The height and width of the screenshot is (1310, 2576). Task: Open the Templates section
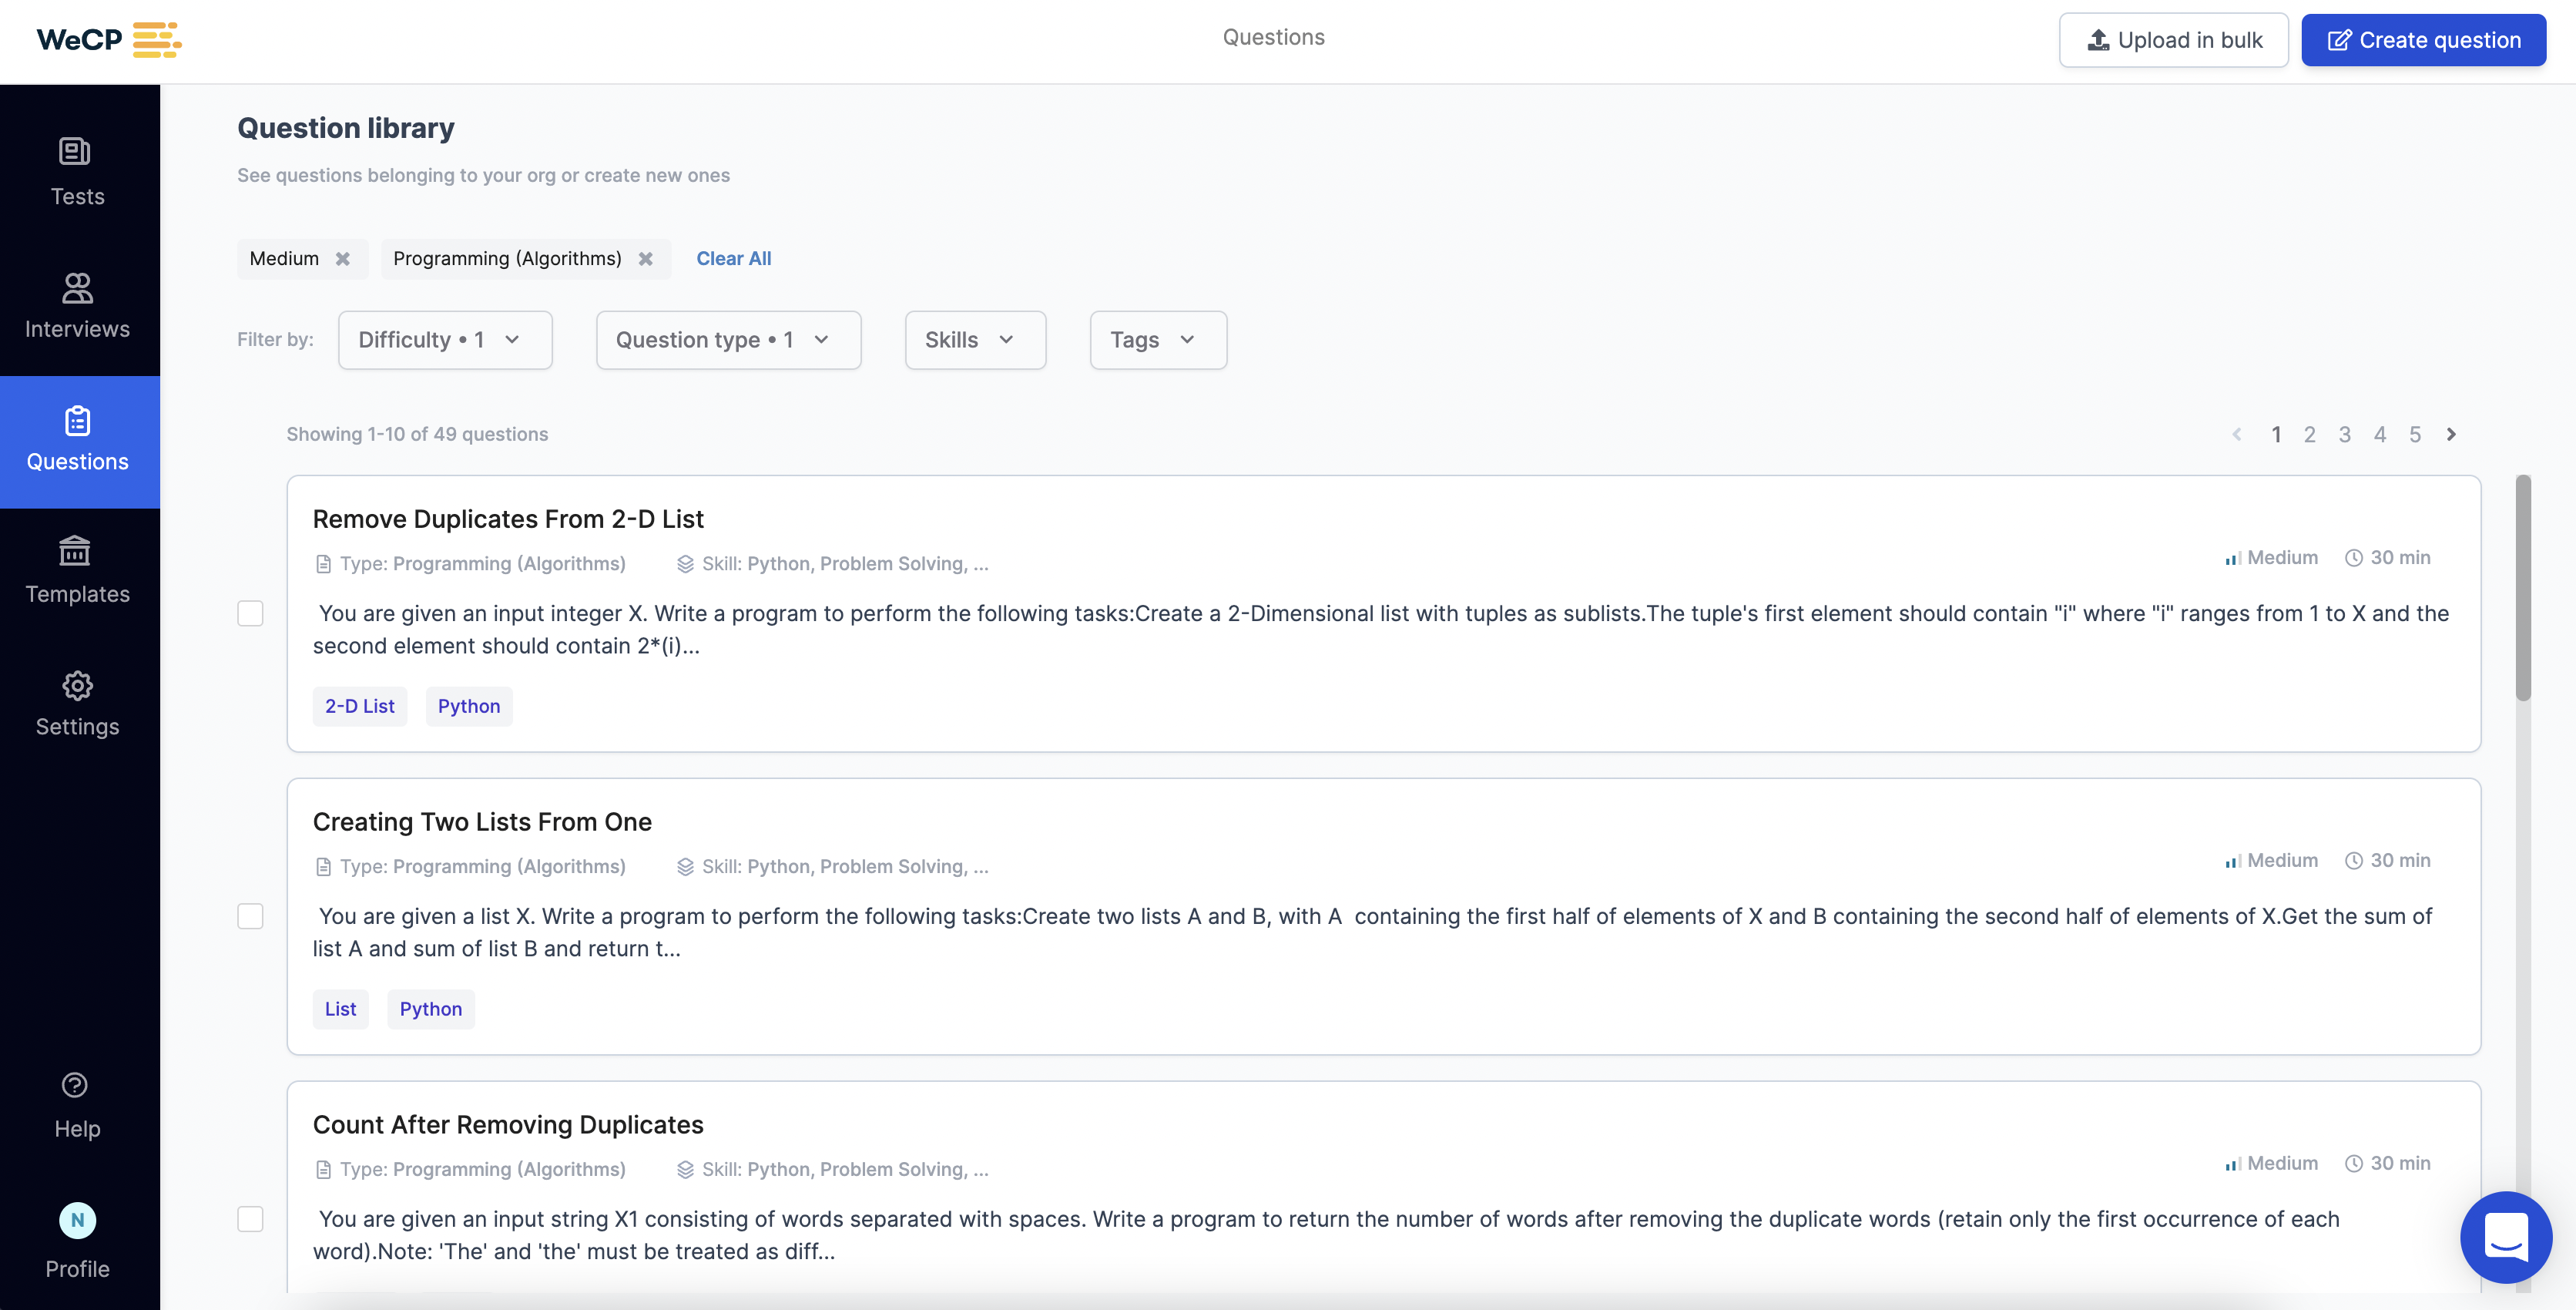[x=77, y=570]
